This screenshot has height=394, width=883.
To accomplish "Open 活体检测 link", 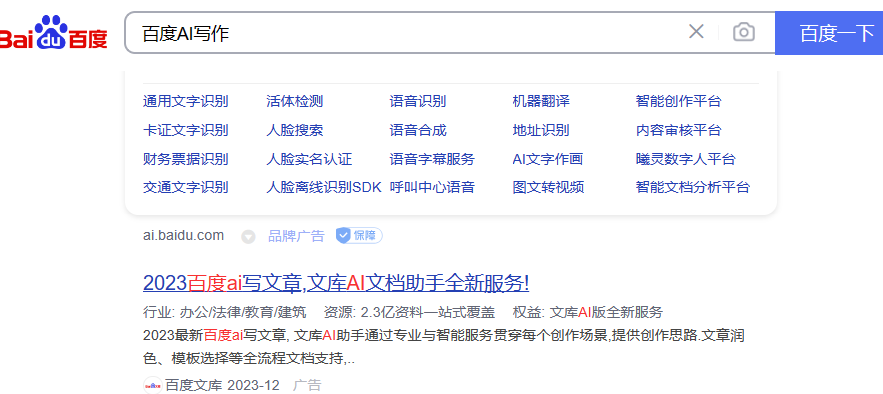I will tap(295, 101).
